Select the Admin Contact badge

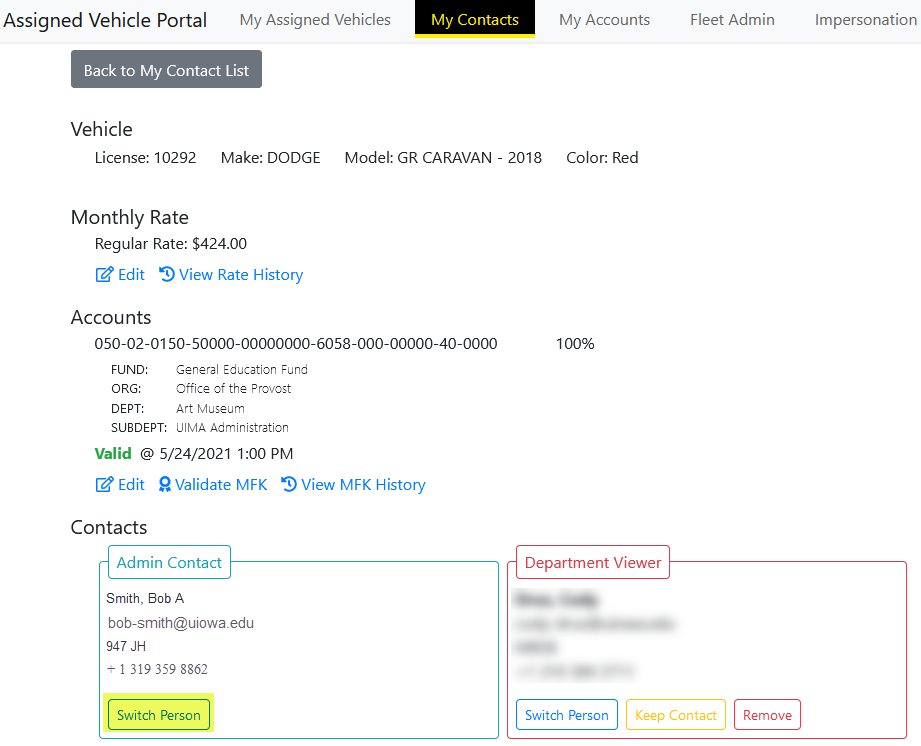click(168, 562)
